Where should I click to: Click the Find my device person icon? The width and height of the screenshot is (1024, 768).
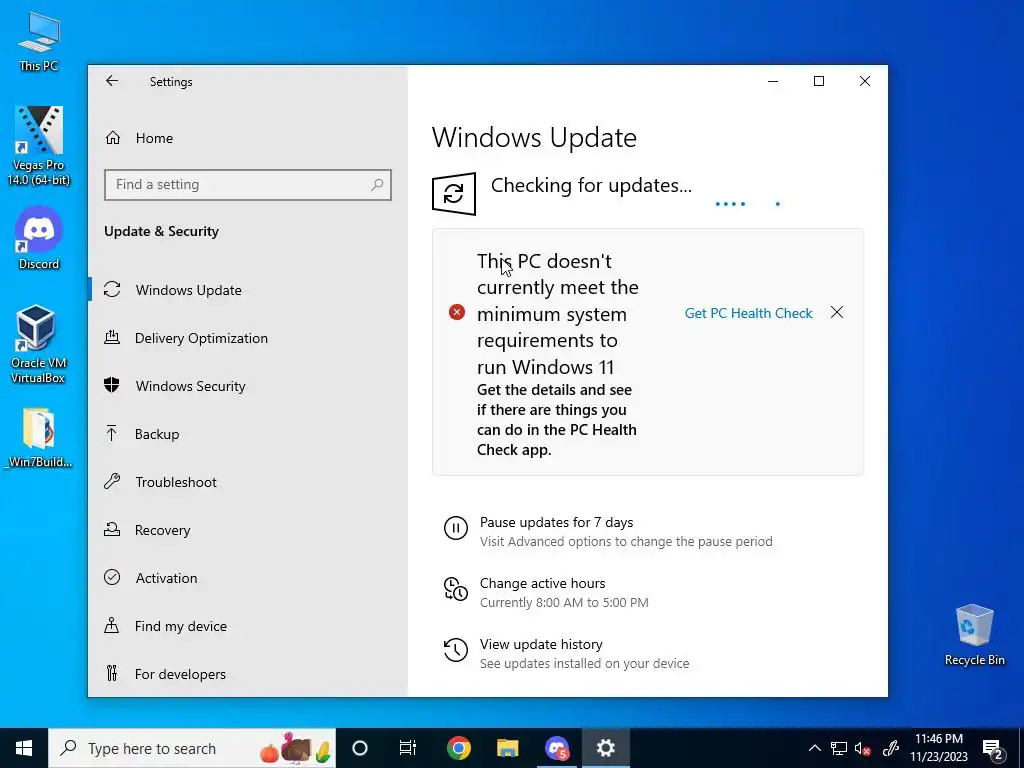112,625
